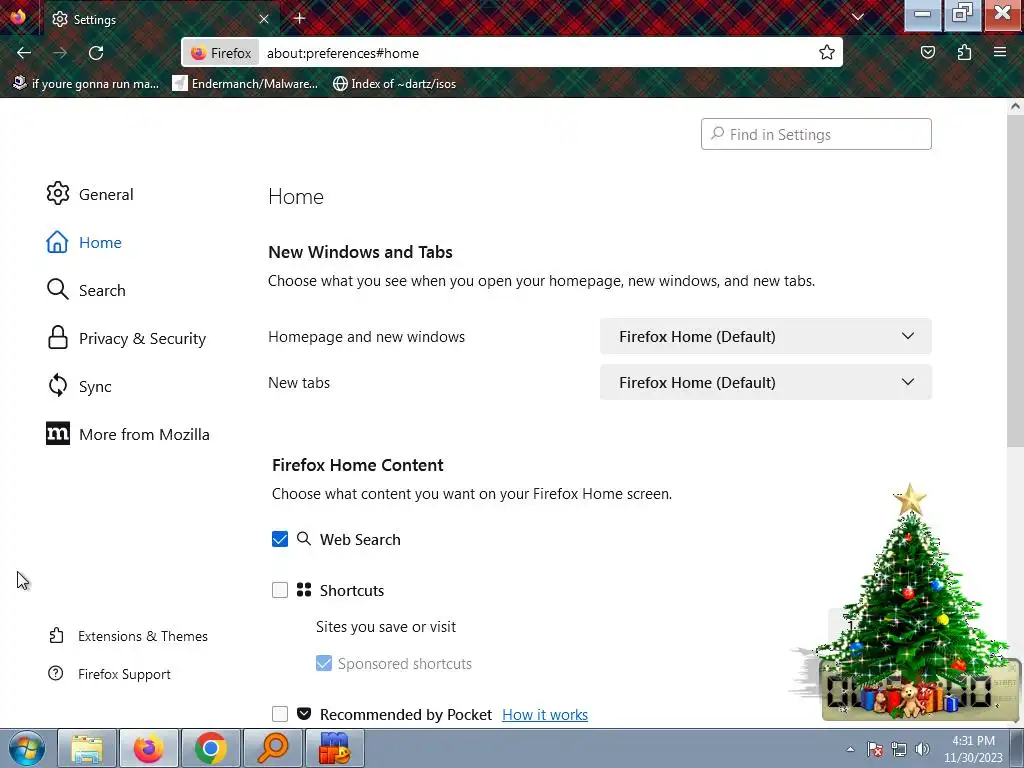
Task: Open the network tray icon
Action: [899, 749]
